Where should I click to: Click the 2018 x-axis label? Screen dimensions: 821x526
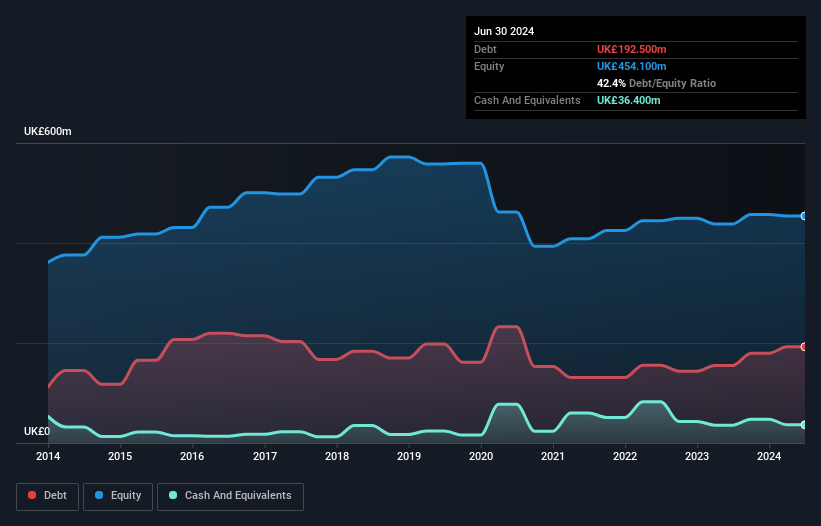click(x=337, y=456)
